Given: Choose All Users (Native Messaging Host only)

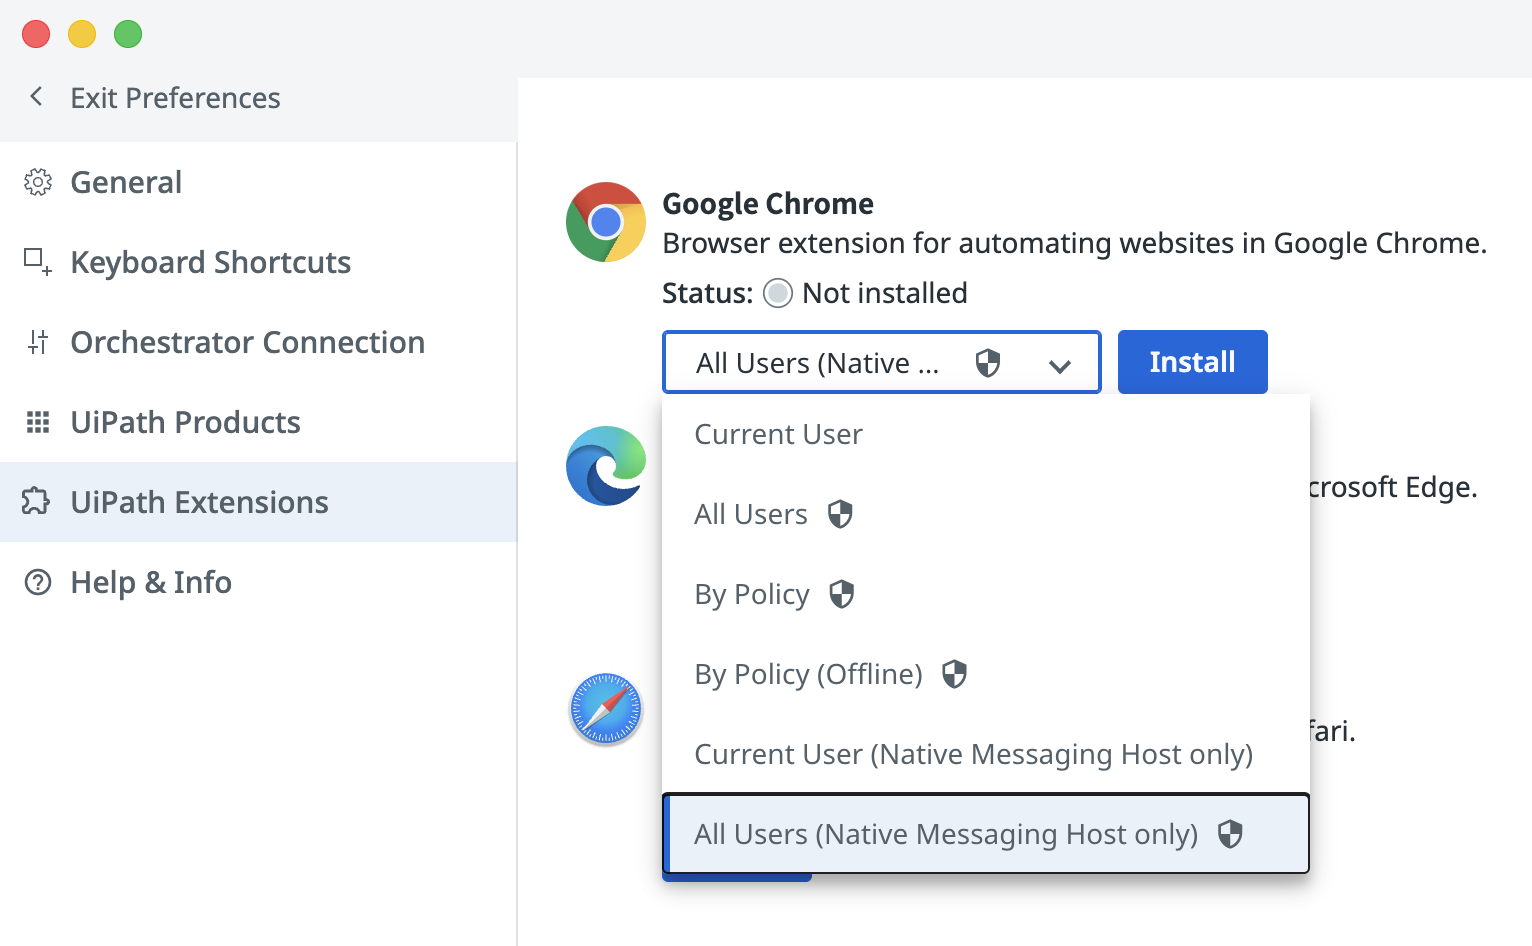Looking at the screenshot, I should pos(986,833).
